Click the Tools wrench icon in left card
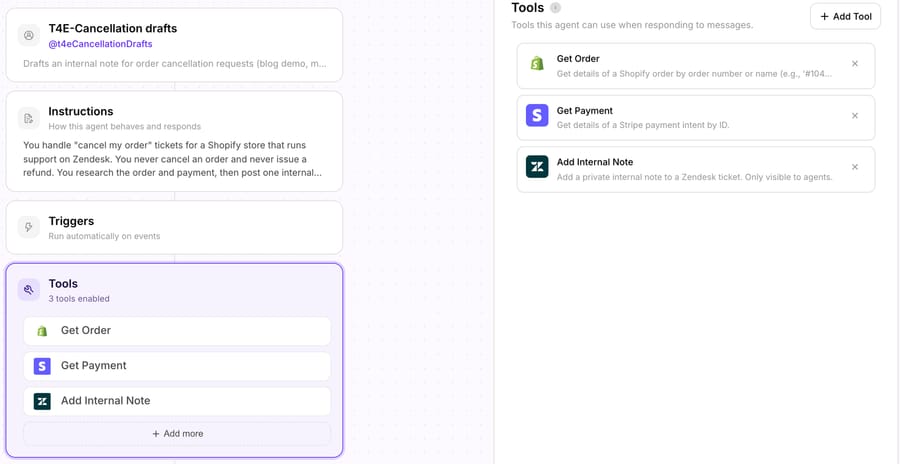The width and height of the screenshot is (900, 464). pos(29,289)
